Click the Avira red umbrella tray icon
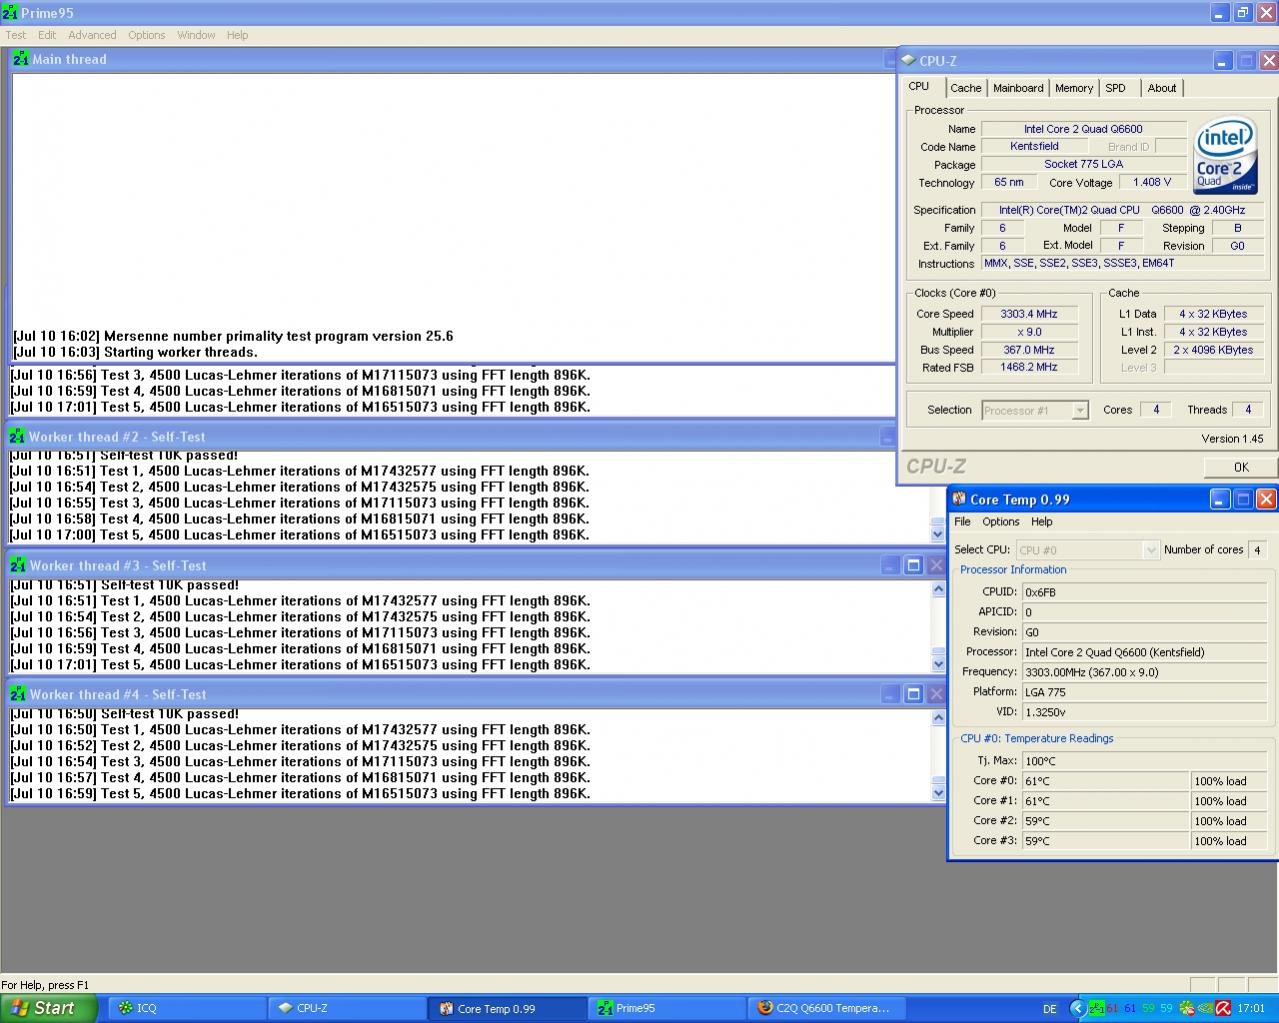Screen dimensions: 1279x1023 pyautogui.click(x=1222, y=1008)
